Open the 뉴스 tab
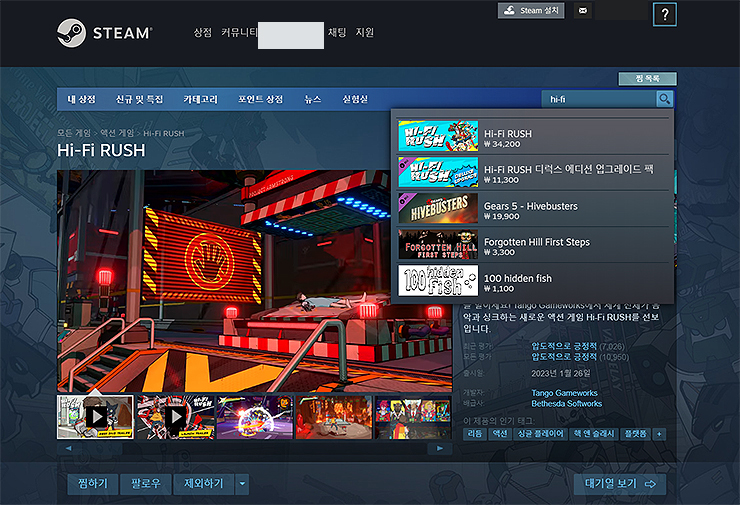The image size is (740, 505). click(312, 99)
